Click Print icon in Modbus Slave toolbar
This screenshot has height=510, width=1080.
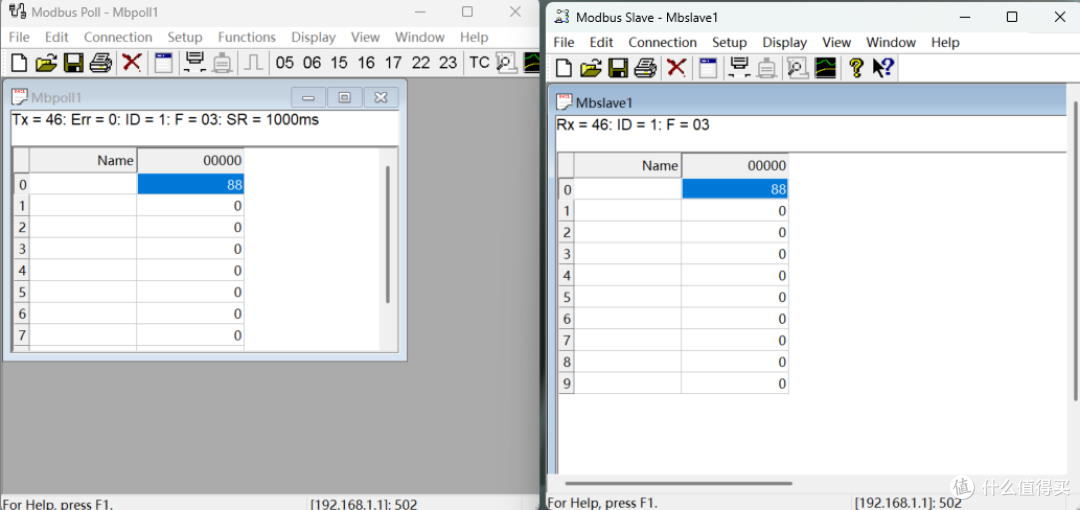tap(645, 68)
